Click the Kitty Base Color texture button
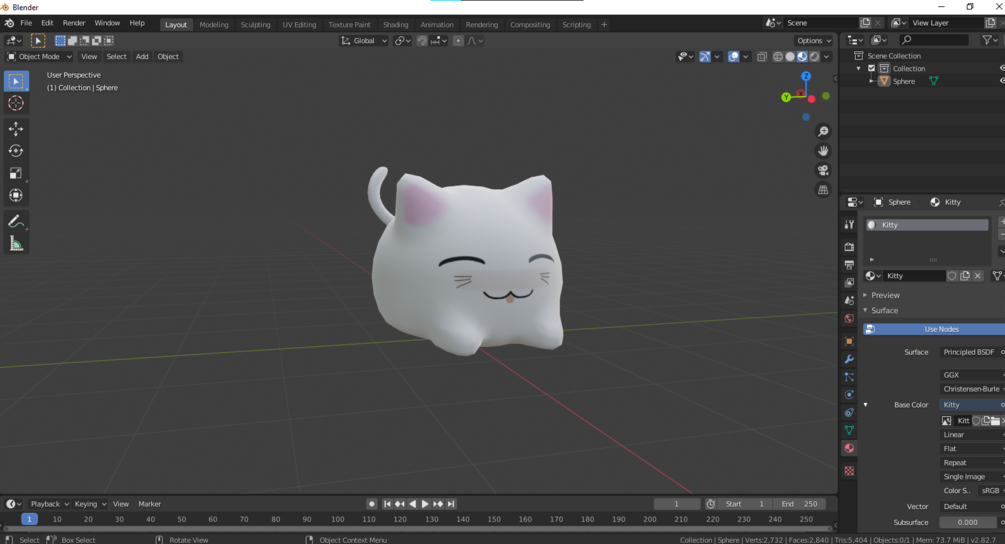 (x=972, y=405)
